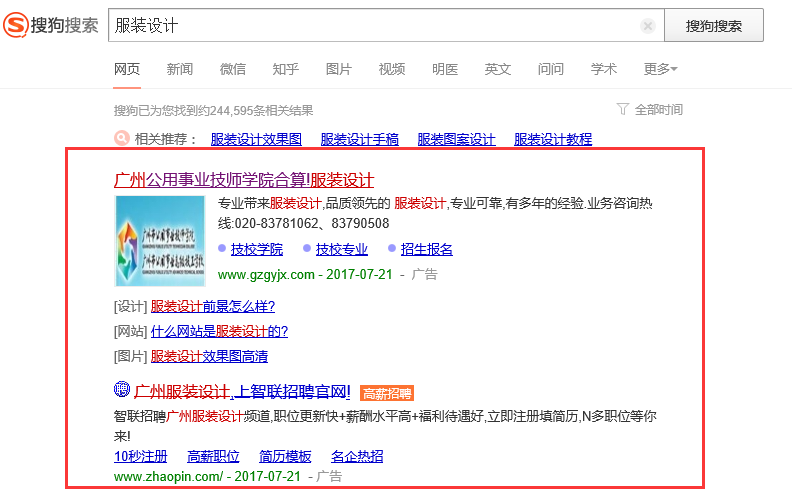Switch to the 新闻 tab
792x495 pixels.
tap(180, 69)
